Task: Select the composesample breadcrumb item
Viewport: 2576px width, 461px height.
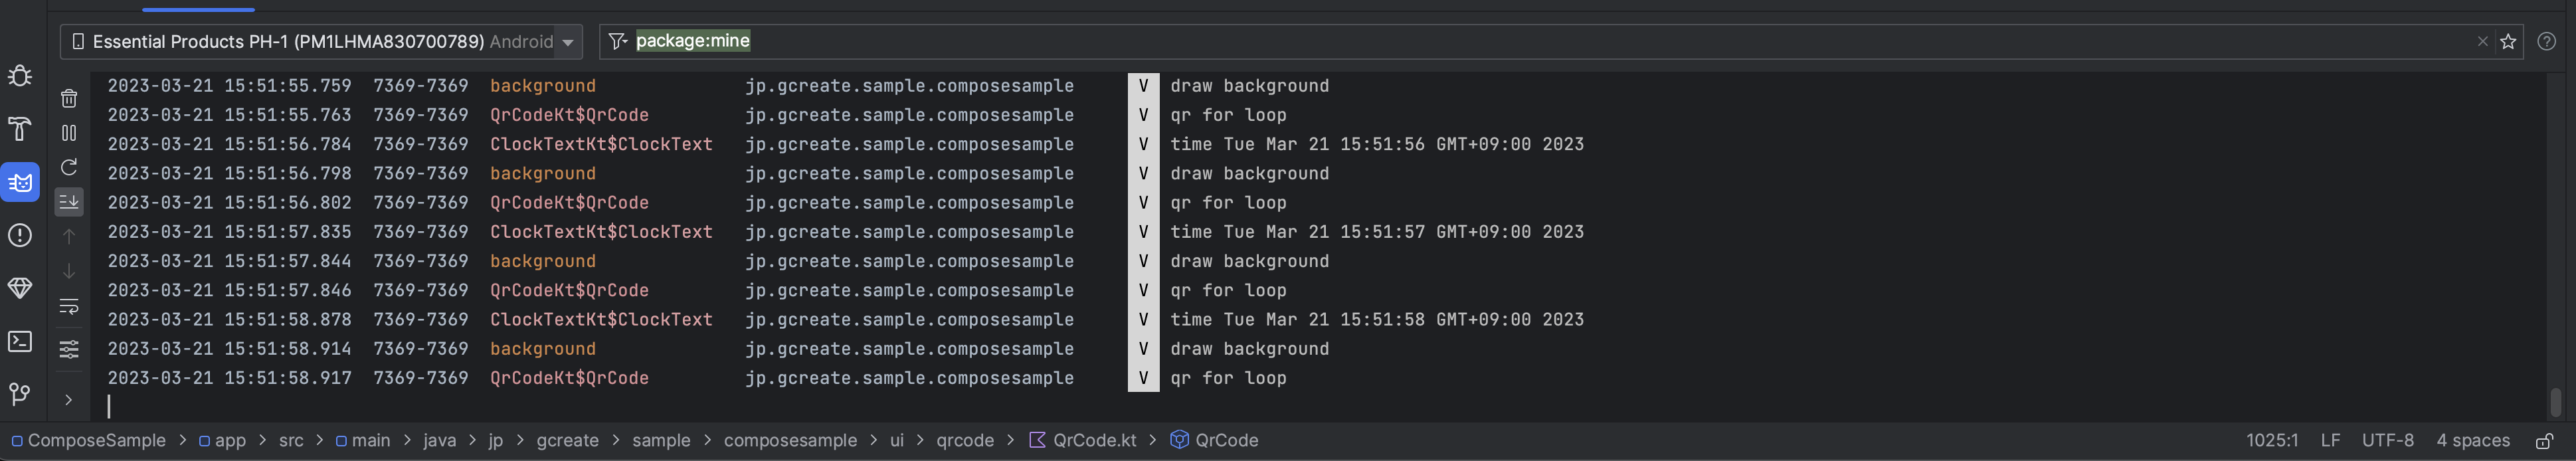Action: 790,441
